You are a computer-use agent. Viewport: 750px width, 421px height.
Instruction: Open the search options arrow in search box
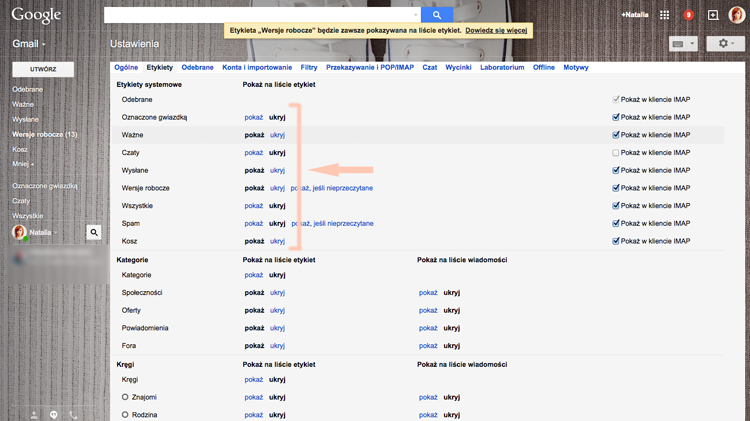[415, 15]
